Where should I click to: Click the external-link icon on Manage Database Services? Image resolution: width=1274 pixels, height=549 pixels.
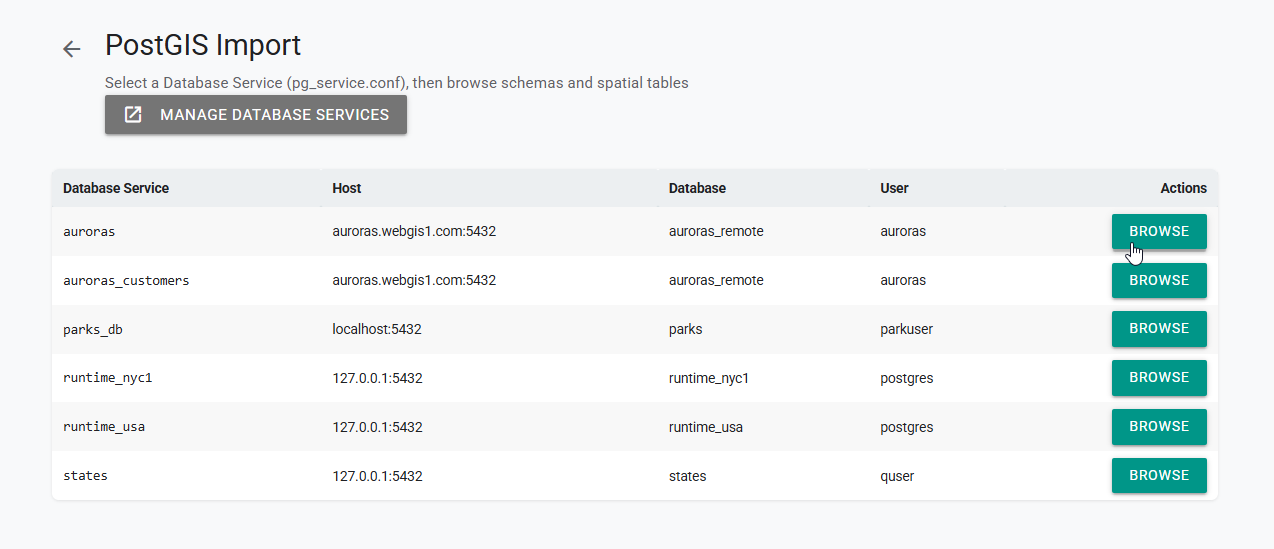pos(133,115)
